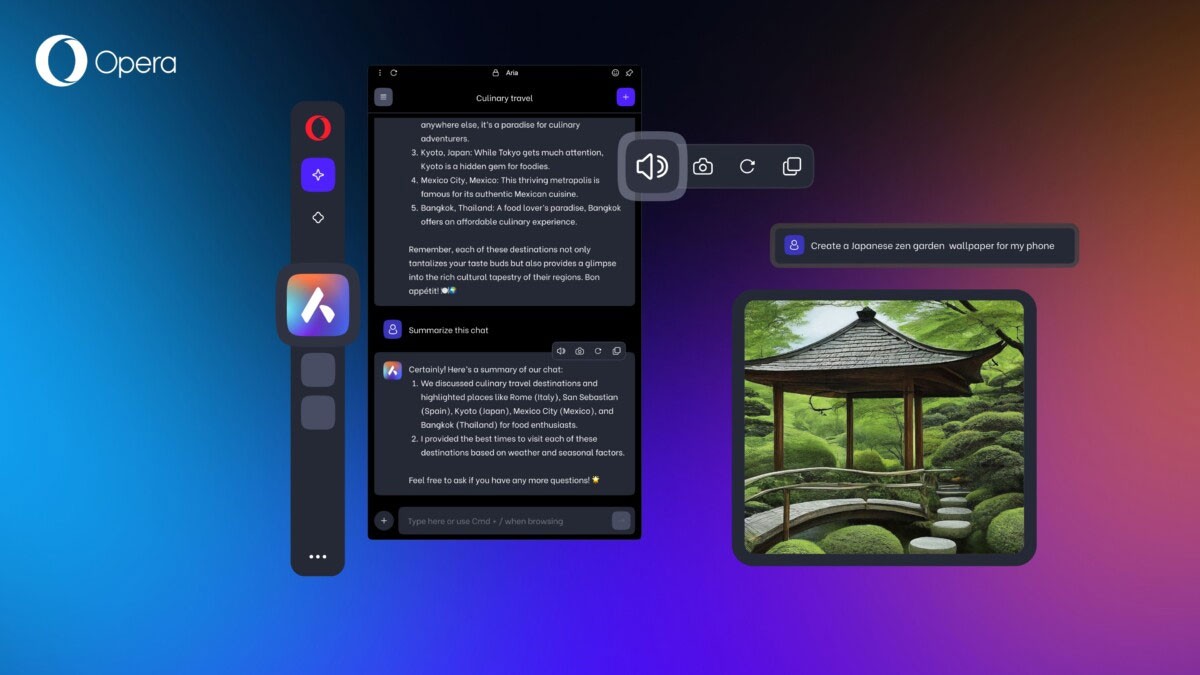Pin the Aria panel
This screenshot has width=1200, height=675.
pos(629,73)
